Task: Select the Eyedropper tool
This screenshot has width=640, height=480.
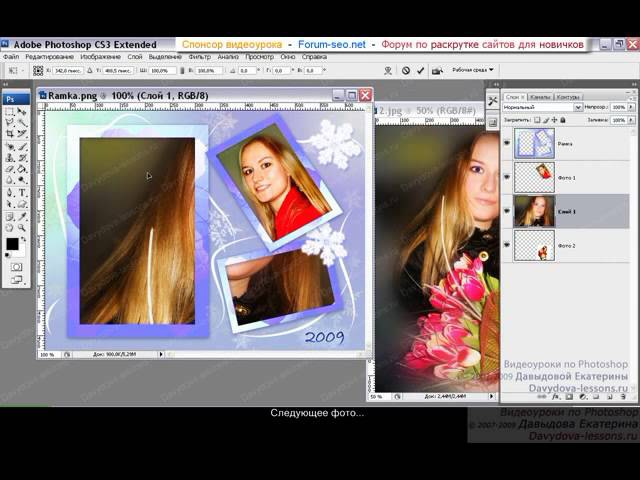Action: (x=22, y=216)
